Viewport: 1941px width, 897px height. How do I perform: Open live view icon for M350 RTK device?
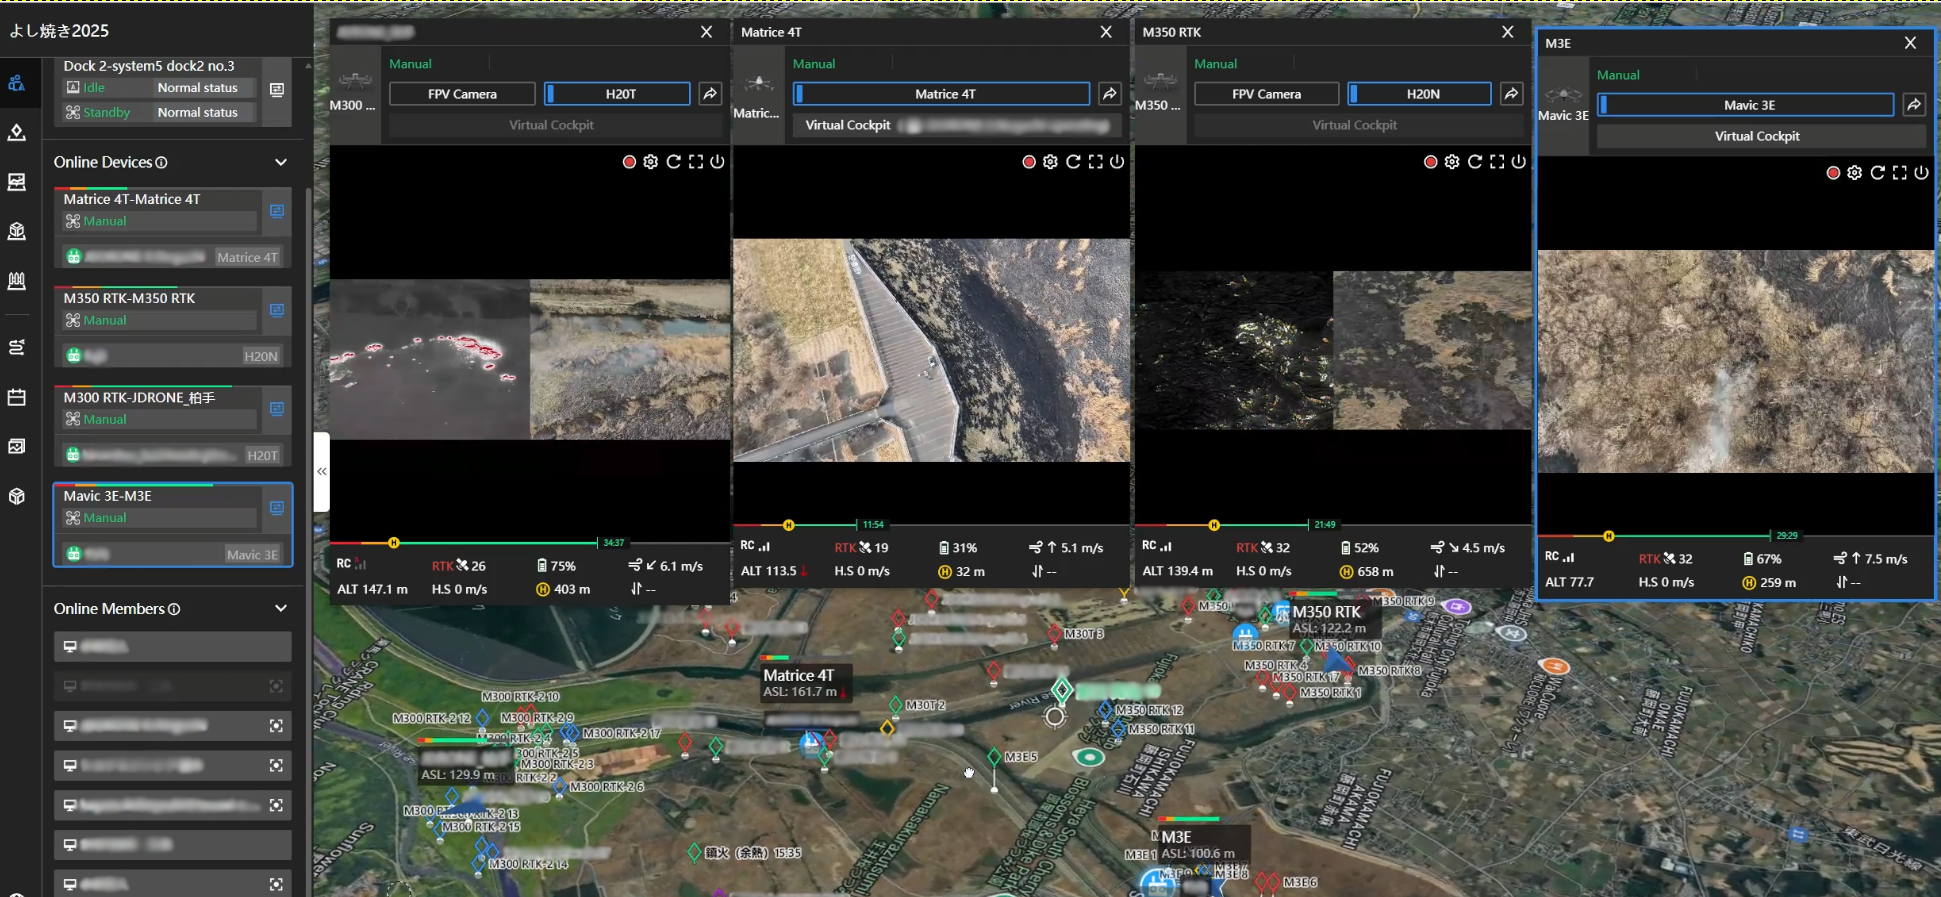[x=277, y=310]
